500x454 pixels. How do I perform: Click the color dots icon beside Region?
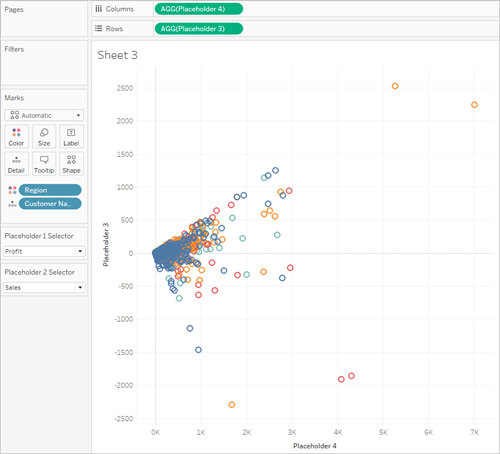click(12, 190)
